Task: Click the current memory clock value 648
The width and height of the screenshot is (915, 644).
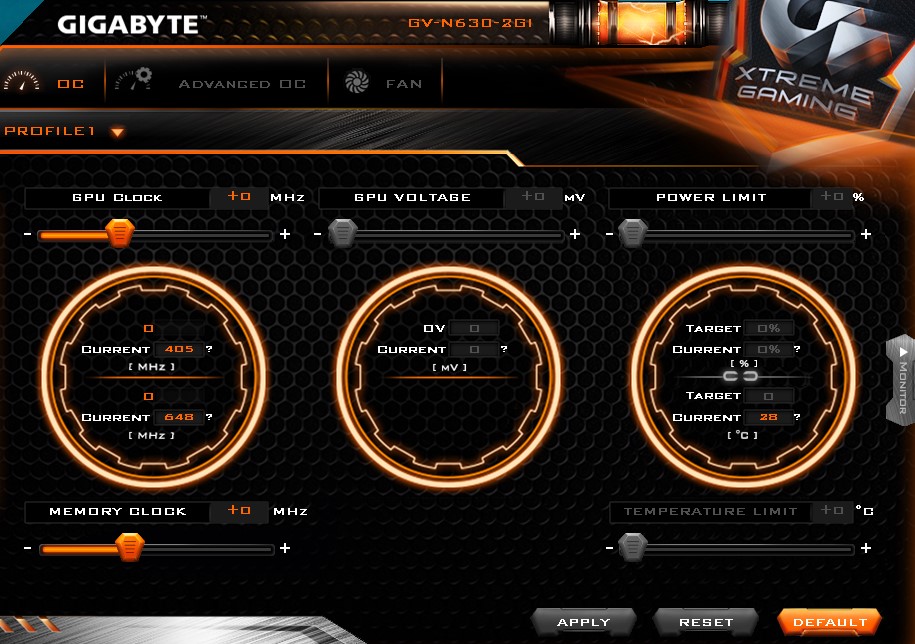Action: 179,416
